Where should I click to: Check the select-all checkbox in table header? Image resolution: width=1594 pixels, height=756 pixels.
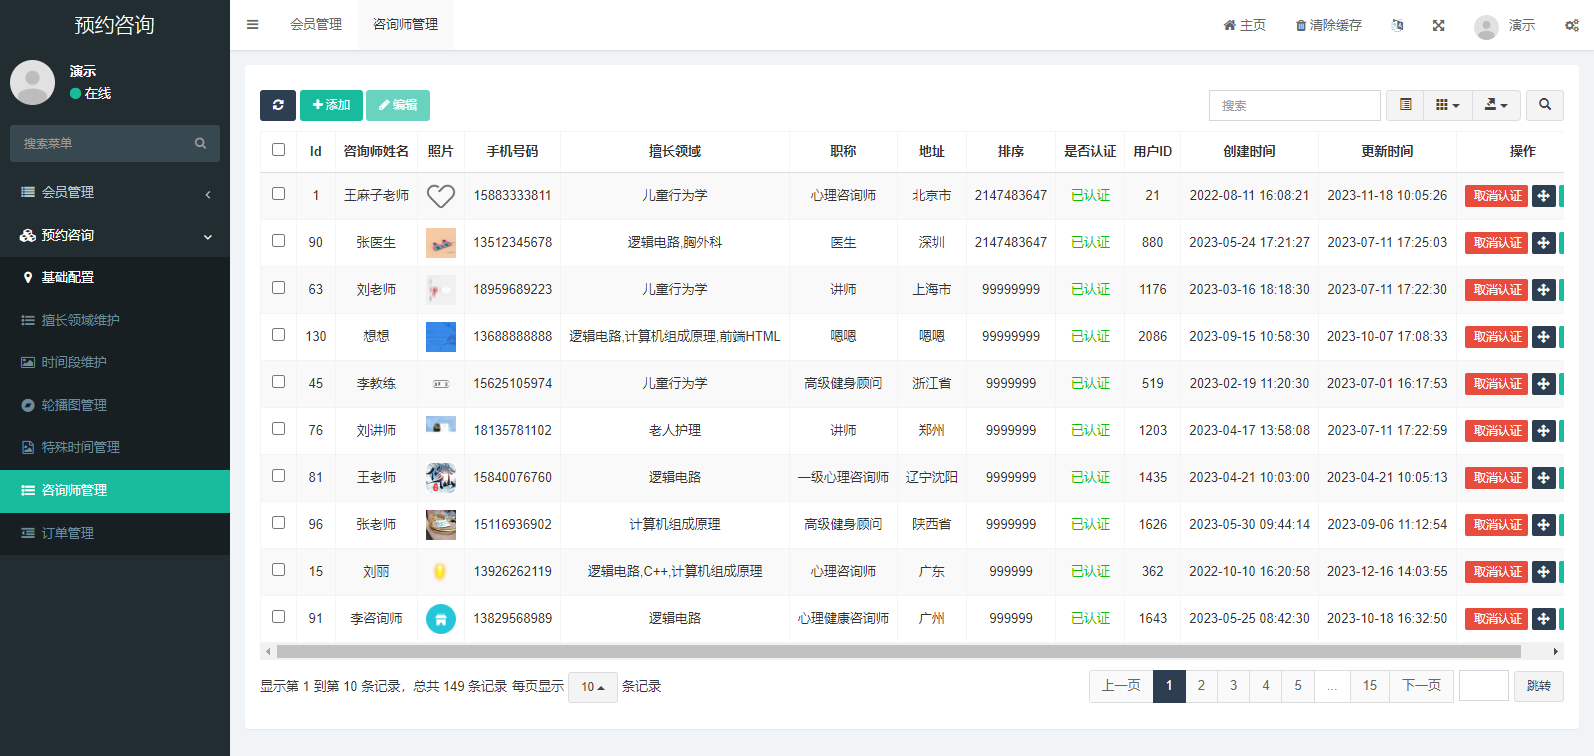pos(279,150)
